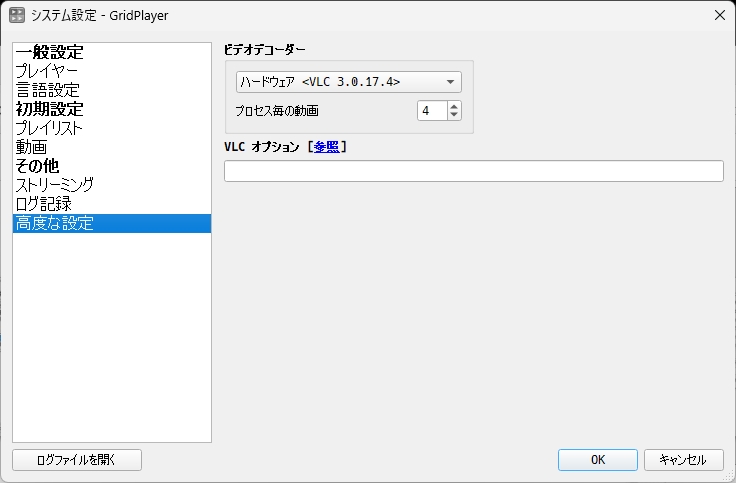This screenshot has height=483, width=736.
Task: Go to the 動画 settings section
Action: (x=31, y=147)
